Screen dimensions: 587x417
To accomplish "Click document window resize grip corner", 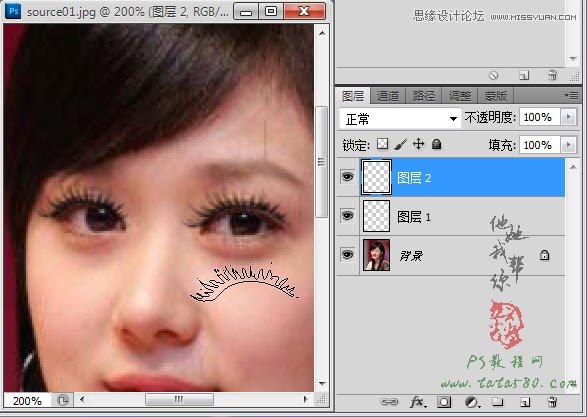I will point(321,399).
